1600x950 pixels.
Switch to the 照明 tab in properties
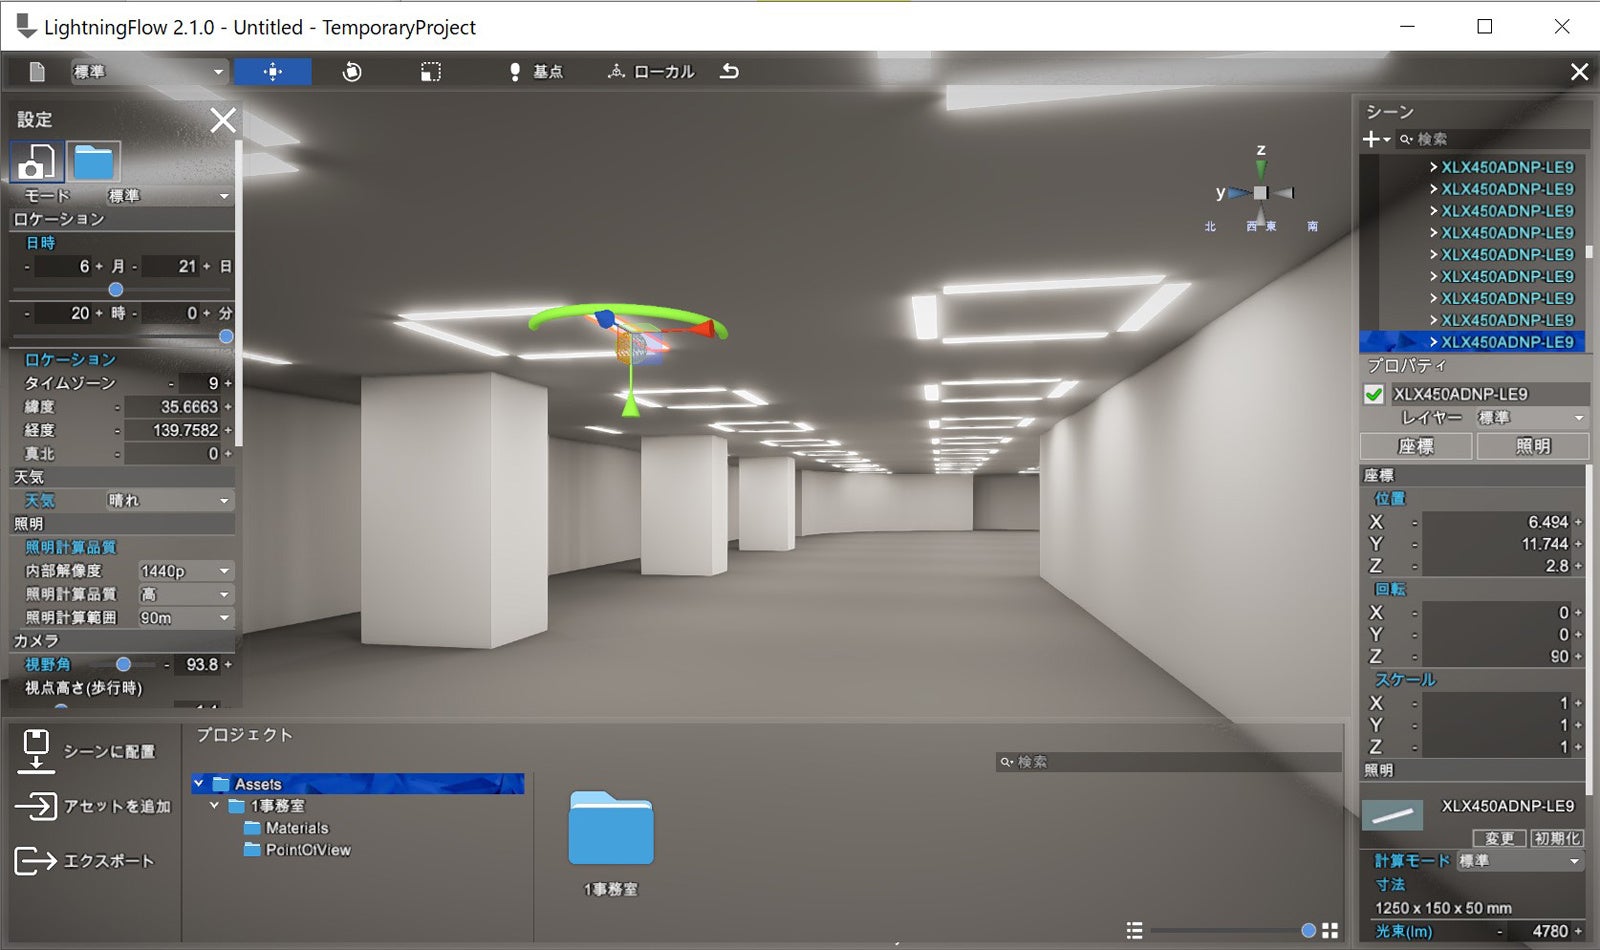[1532, 446]
